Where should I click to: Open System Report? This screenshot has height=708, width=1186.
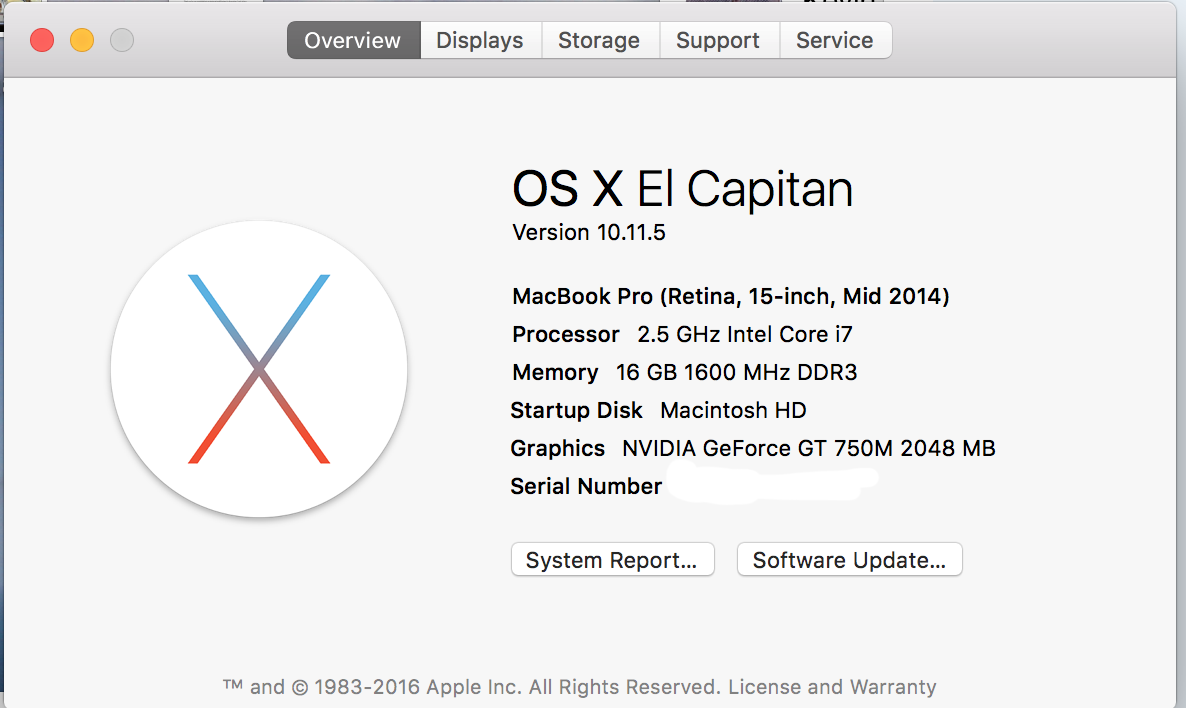pos(613,560)
